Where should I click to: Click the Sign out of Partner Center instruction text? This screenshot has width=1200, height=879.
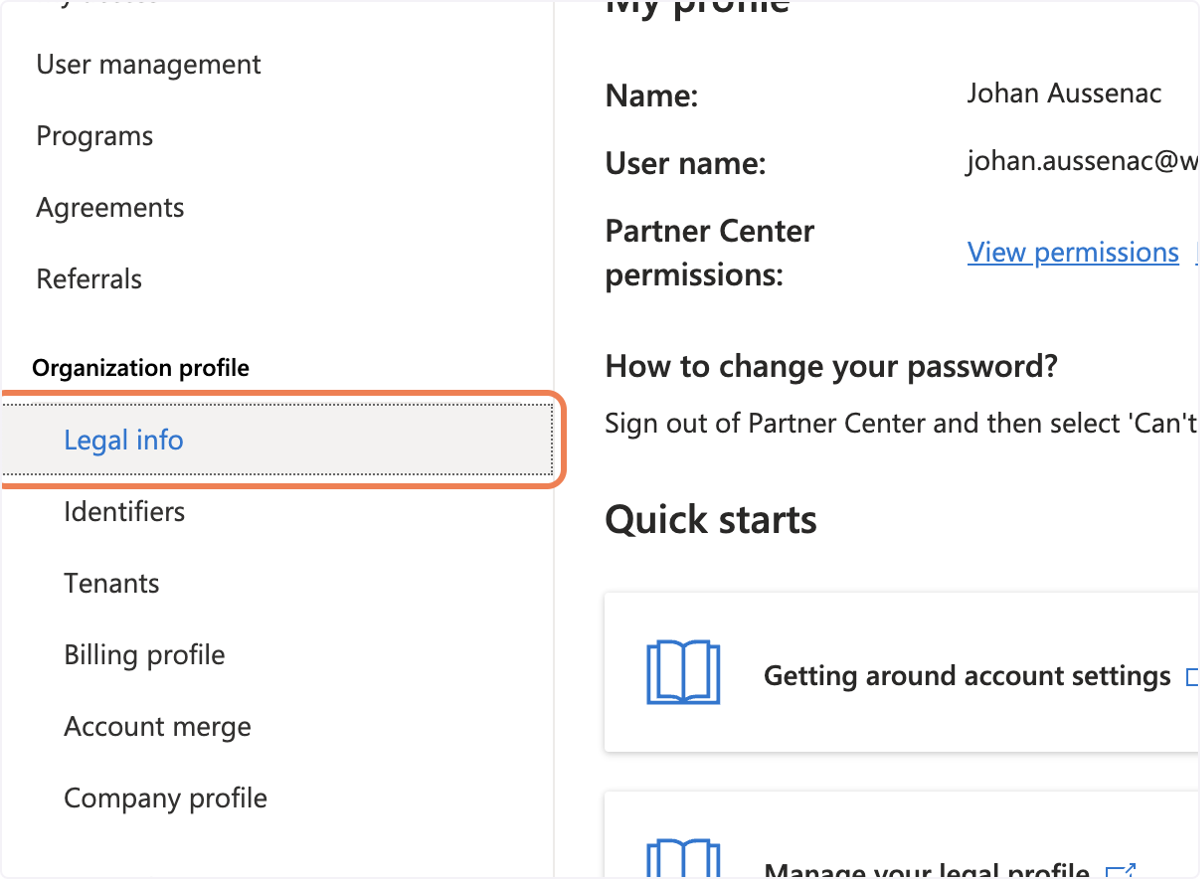pos(902,424)
